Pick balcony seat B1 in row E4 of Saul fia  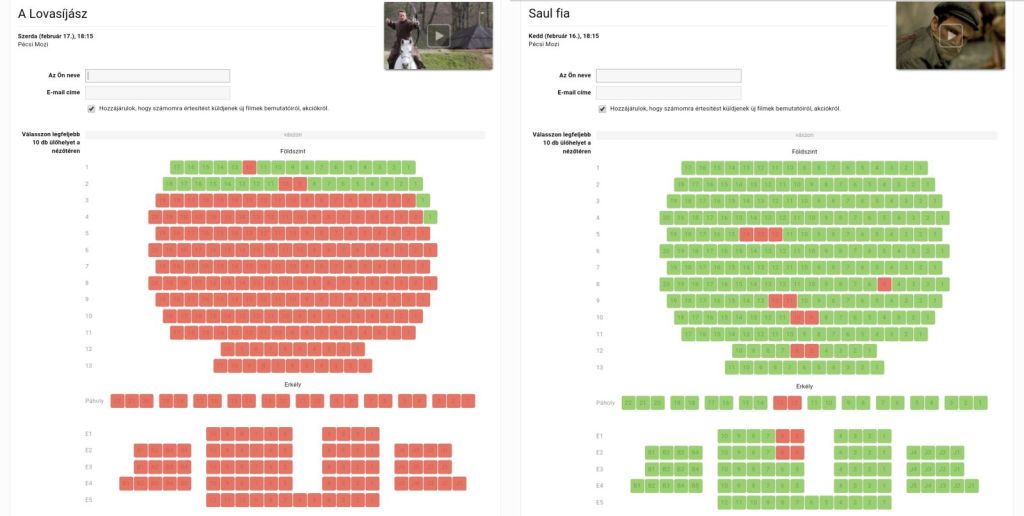637,485
